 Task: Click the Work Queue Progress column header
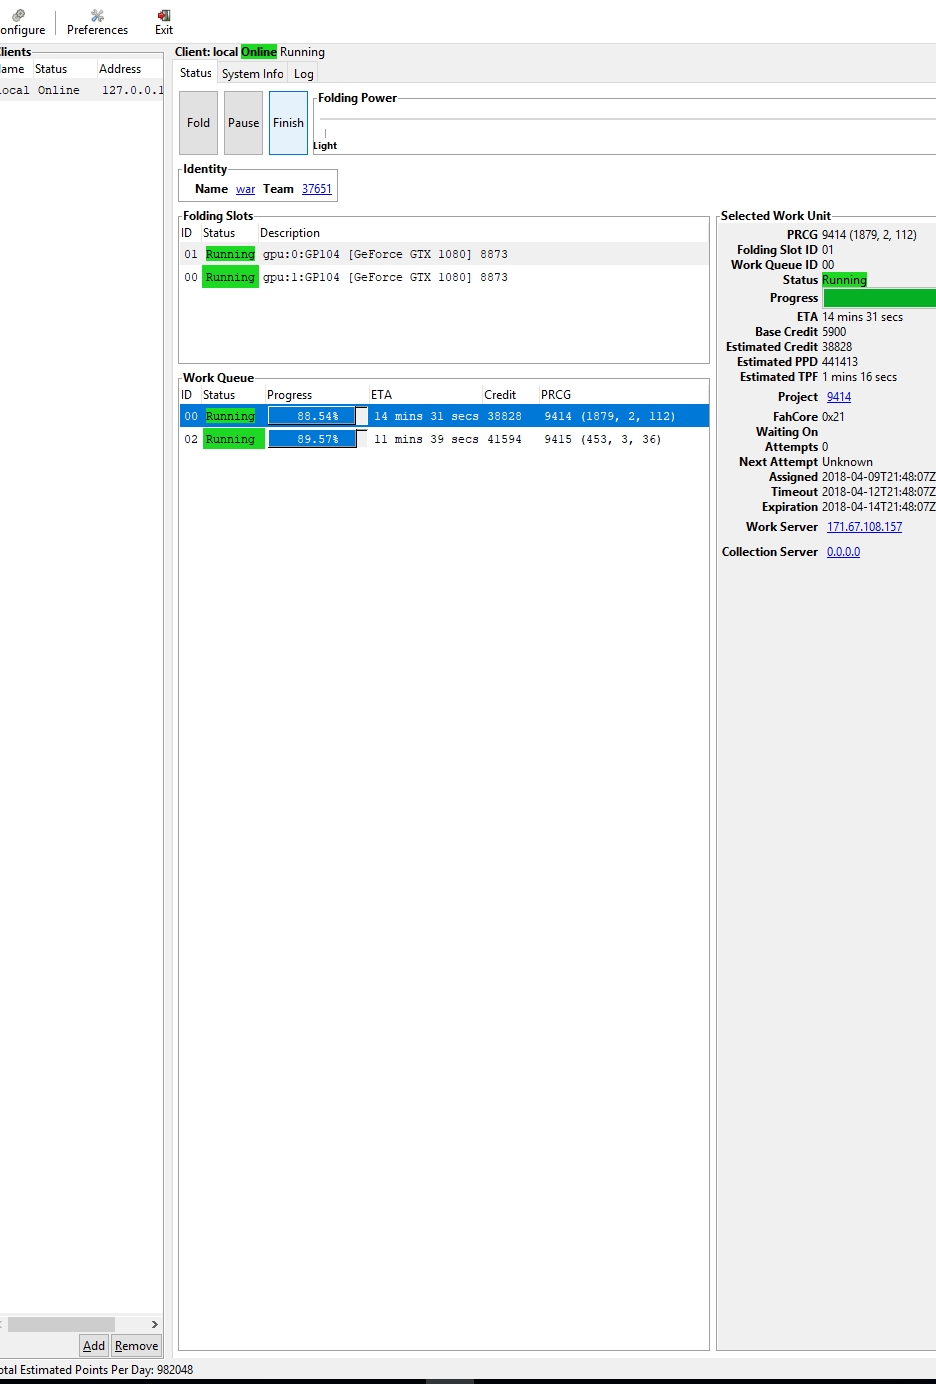point(316,395)
